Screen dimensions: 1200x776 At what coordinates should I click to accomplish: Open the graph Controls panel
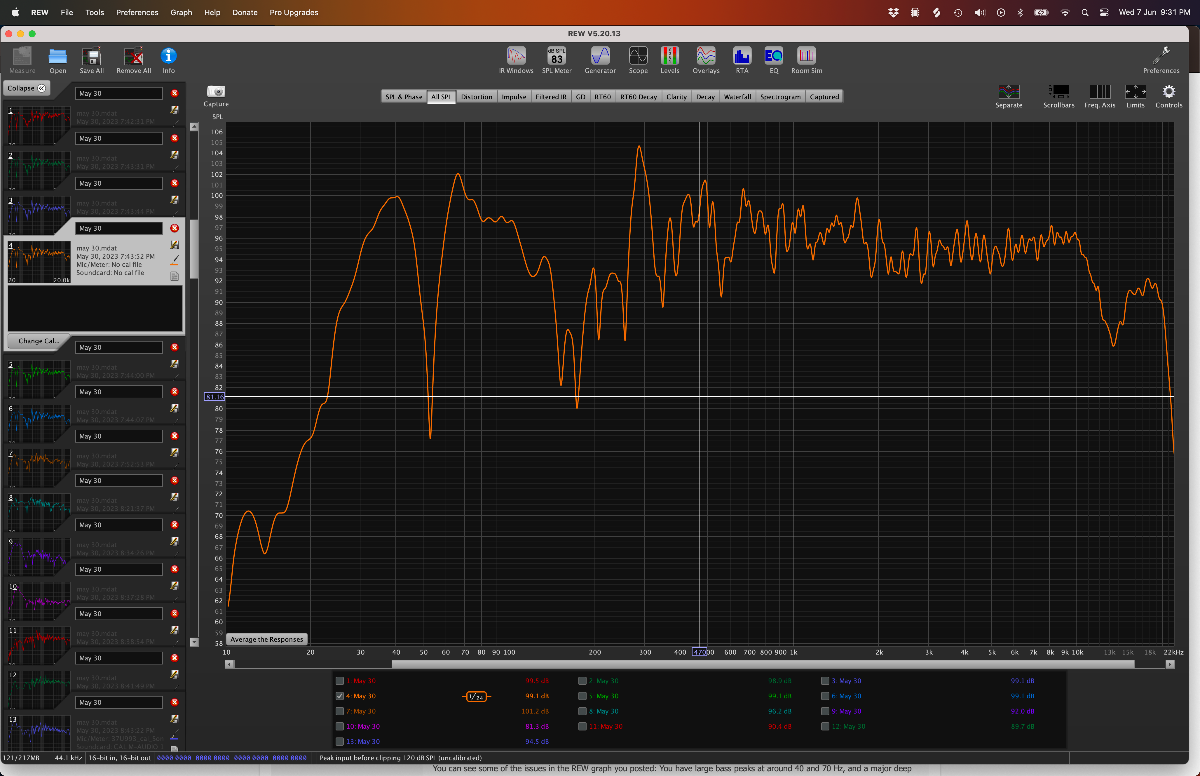[x=1169, y=95]
